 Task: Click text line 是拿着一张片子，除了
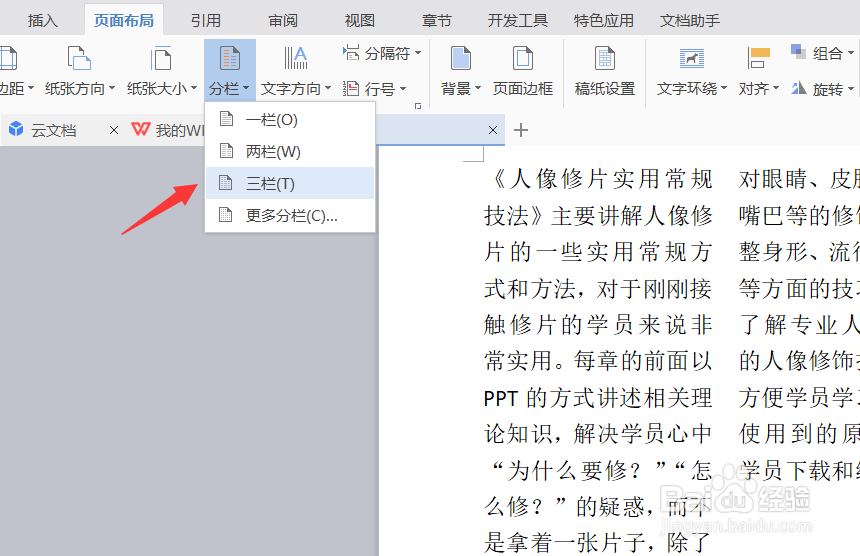(598, 543)
